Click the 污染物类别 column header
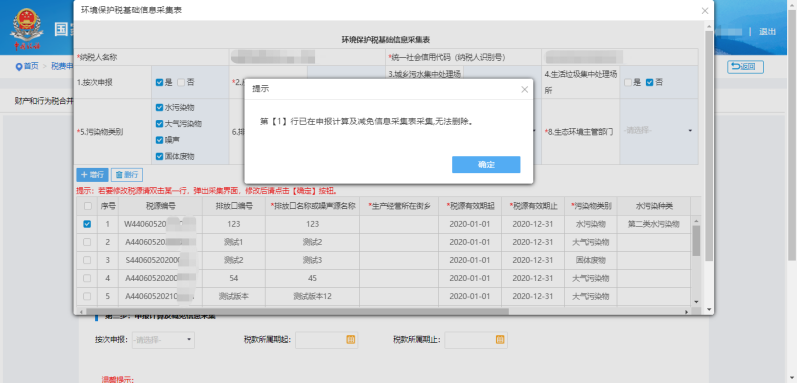Viewport: 797px width, 384px height. [591, 206]
